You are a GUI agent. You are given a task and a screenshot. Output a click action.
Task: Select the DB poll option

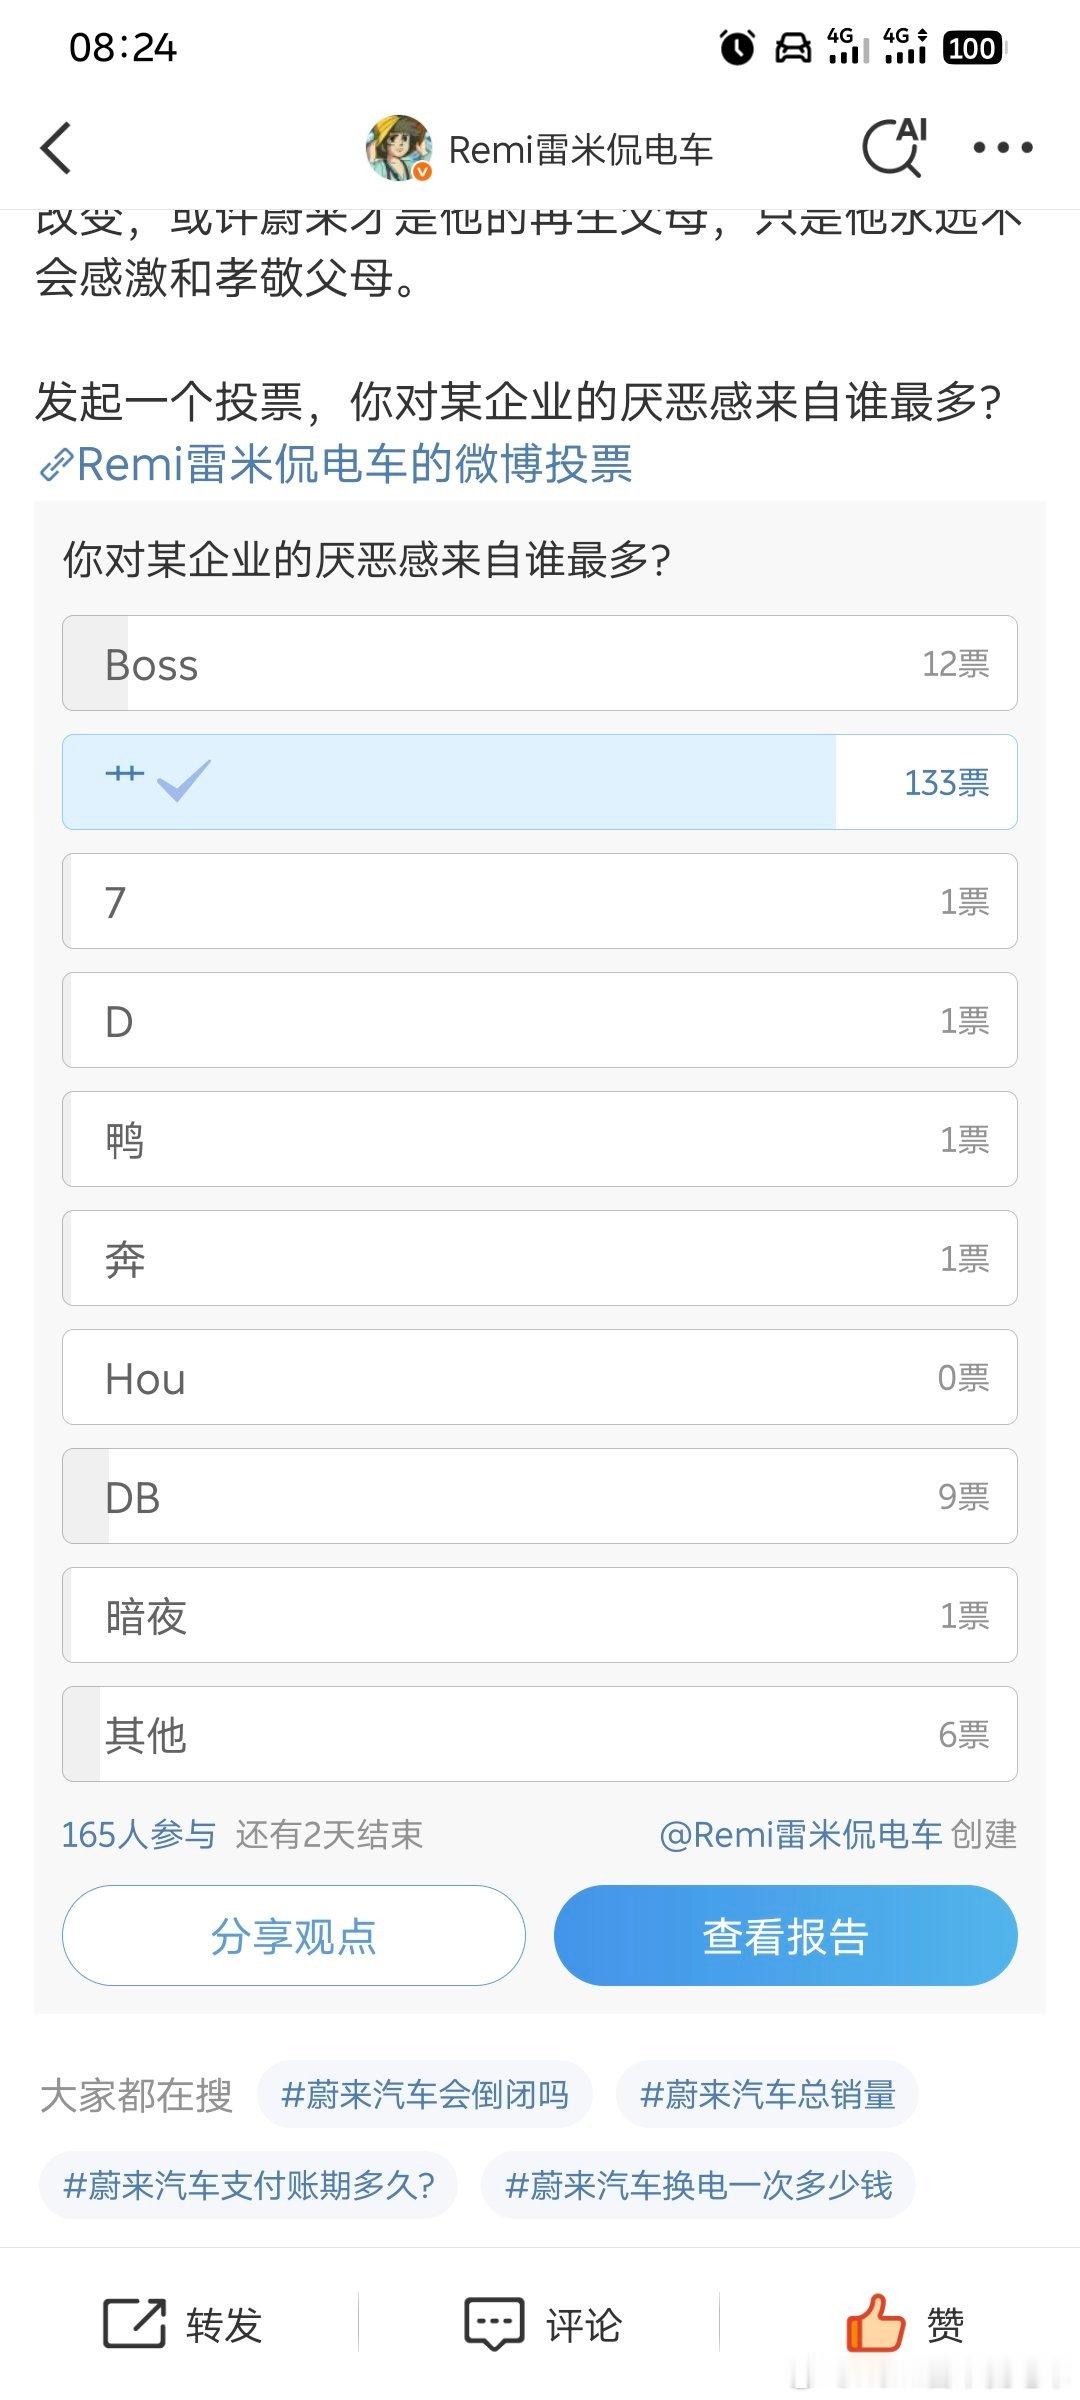pos(540,1496)
